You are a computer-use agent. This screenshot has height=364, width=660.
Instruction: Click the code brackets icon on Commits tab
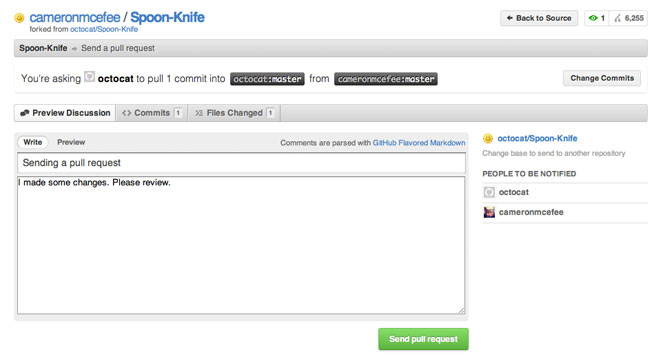(x=126, y=113)
